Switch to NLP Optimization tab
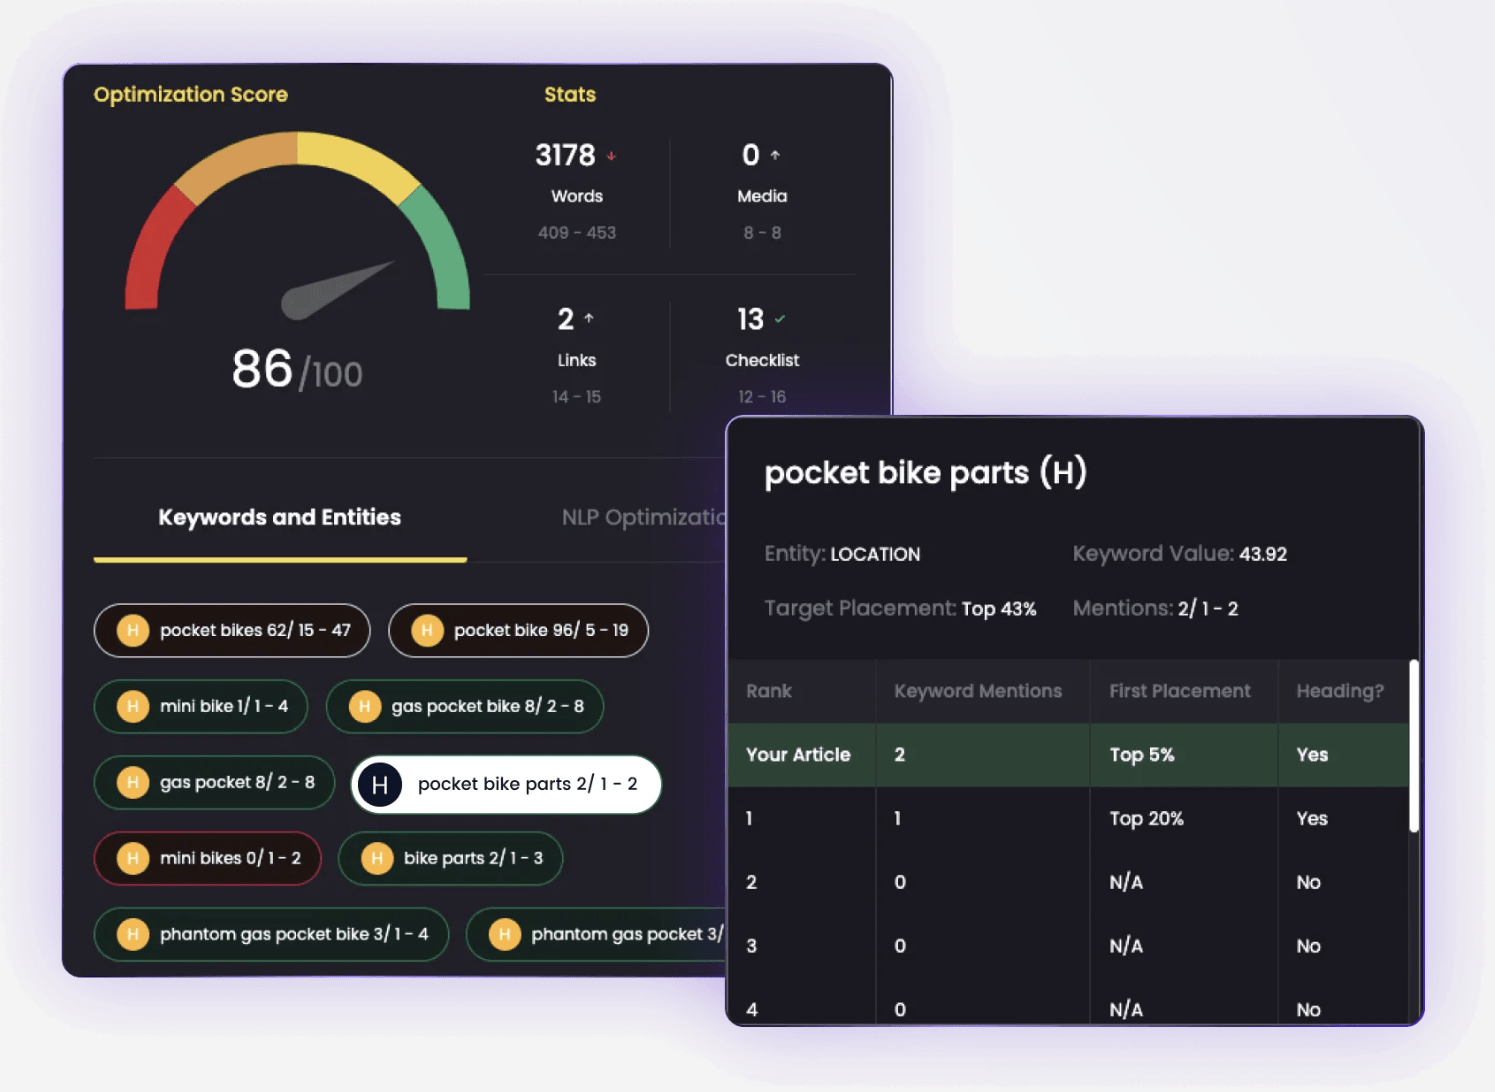The image size is (1495, 1092). [x=644, y=517]
